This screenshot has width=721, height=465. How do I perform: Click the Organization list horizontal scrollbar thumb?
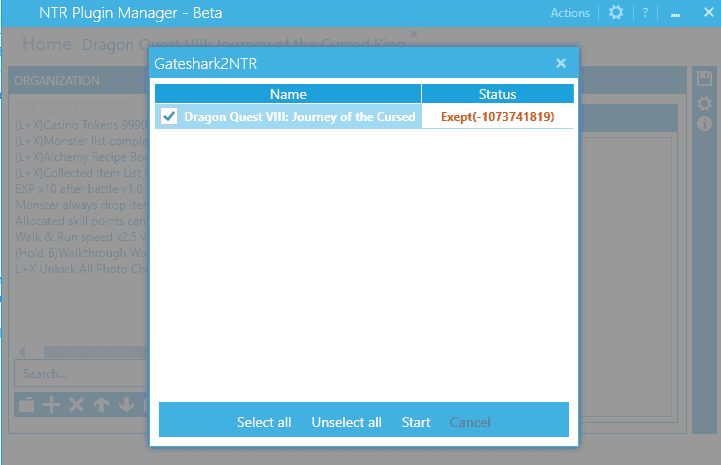(96, 352)
